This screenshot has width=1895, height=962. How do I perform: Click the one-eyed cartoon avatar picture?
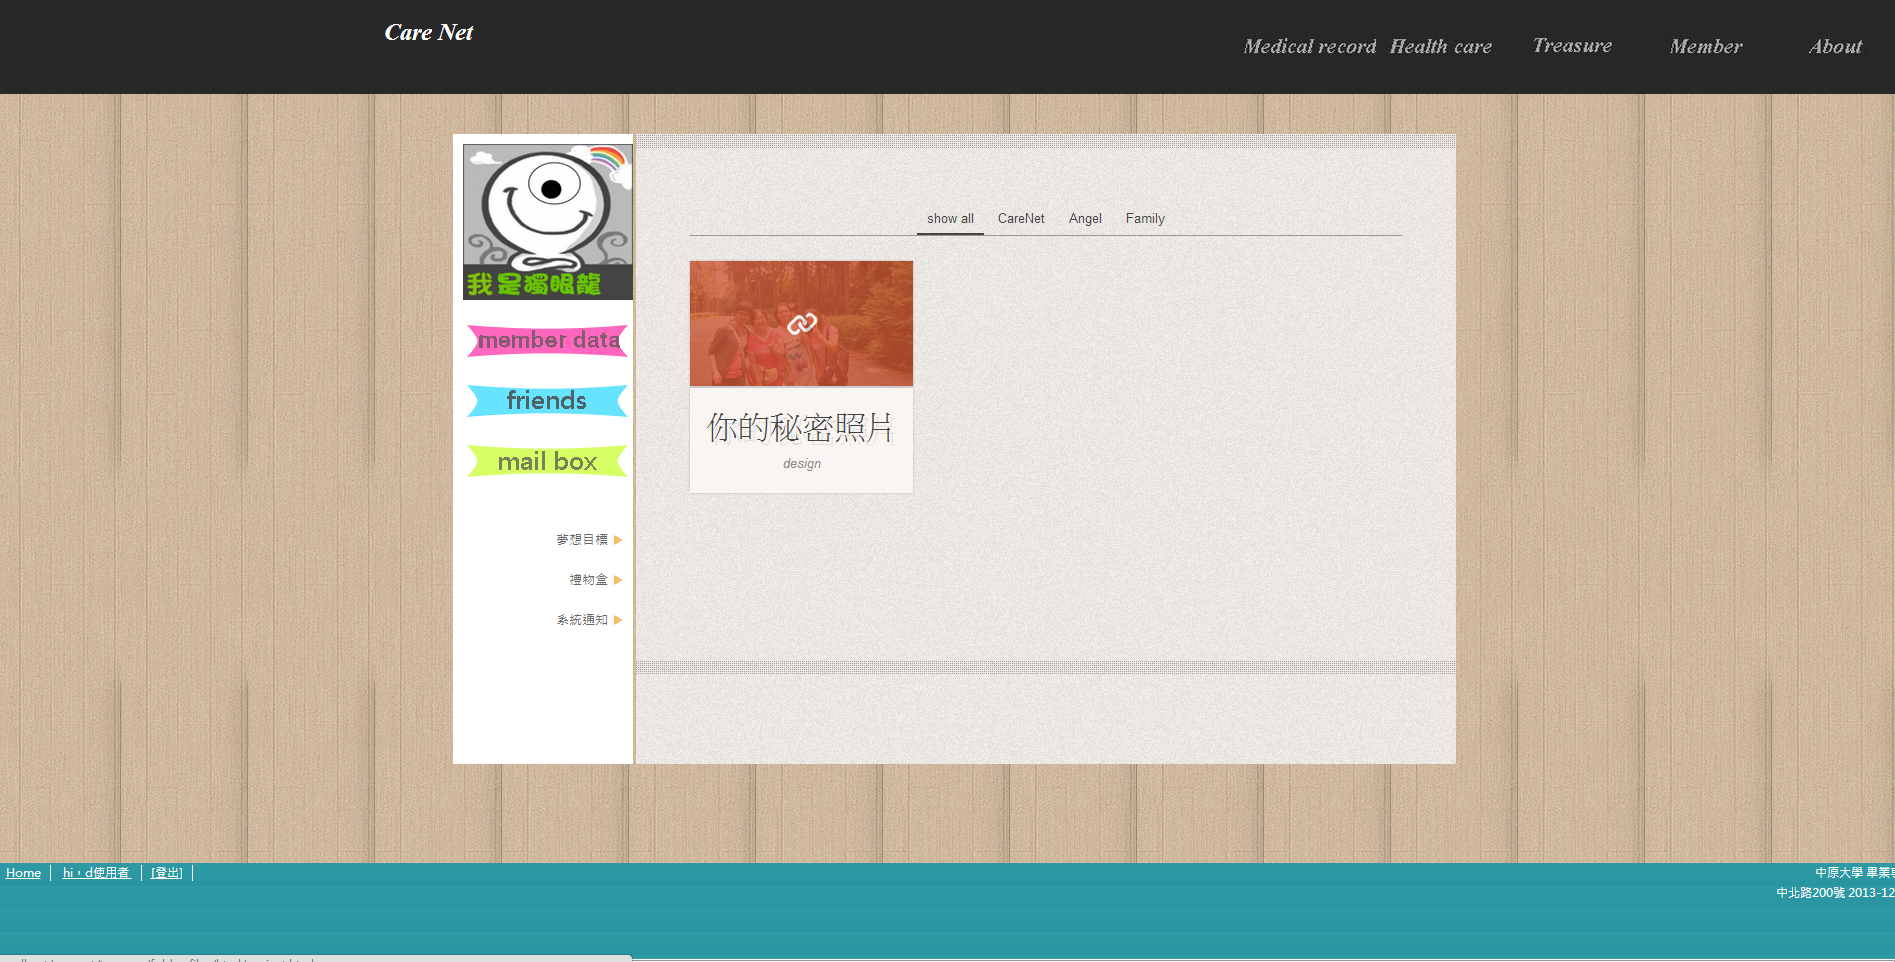pos(547,221)
